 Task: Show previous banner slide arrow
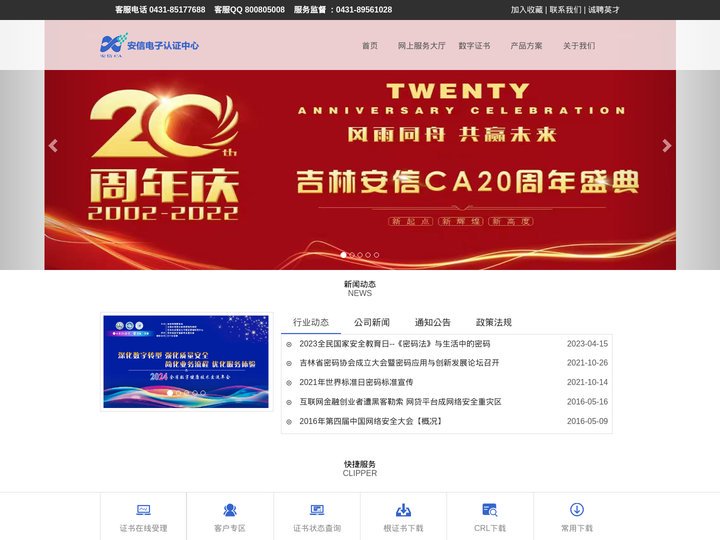point(53,146)
